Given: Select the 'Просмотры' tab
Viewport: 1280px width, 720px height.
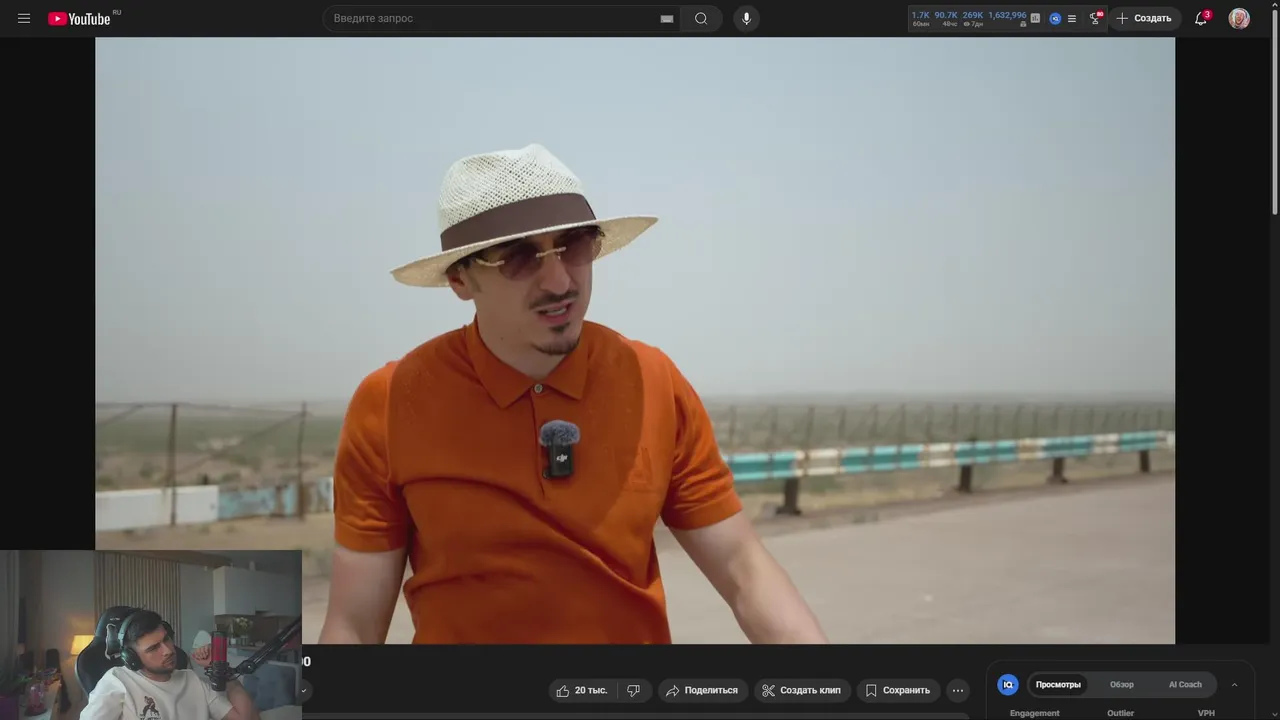Looking at the screenshot, I should pyautogui.click(x=1058, y=685).
